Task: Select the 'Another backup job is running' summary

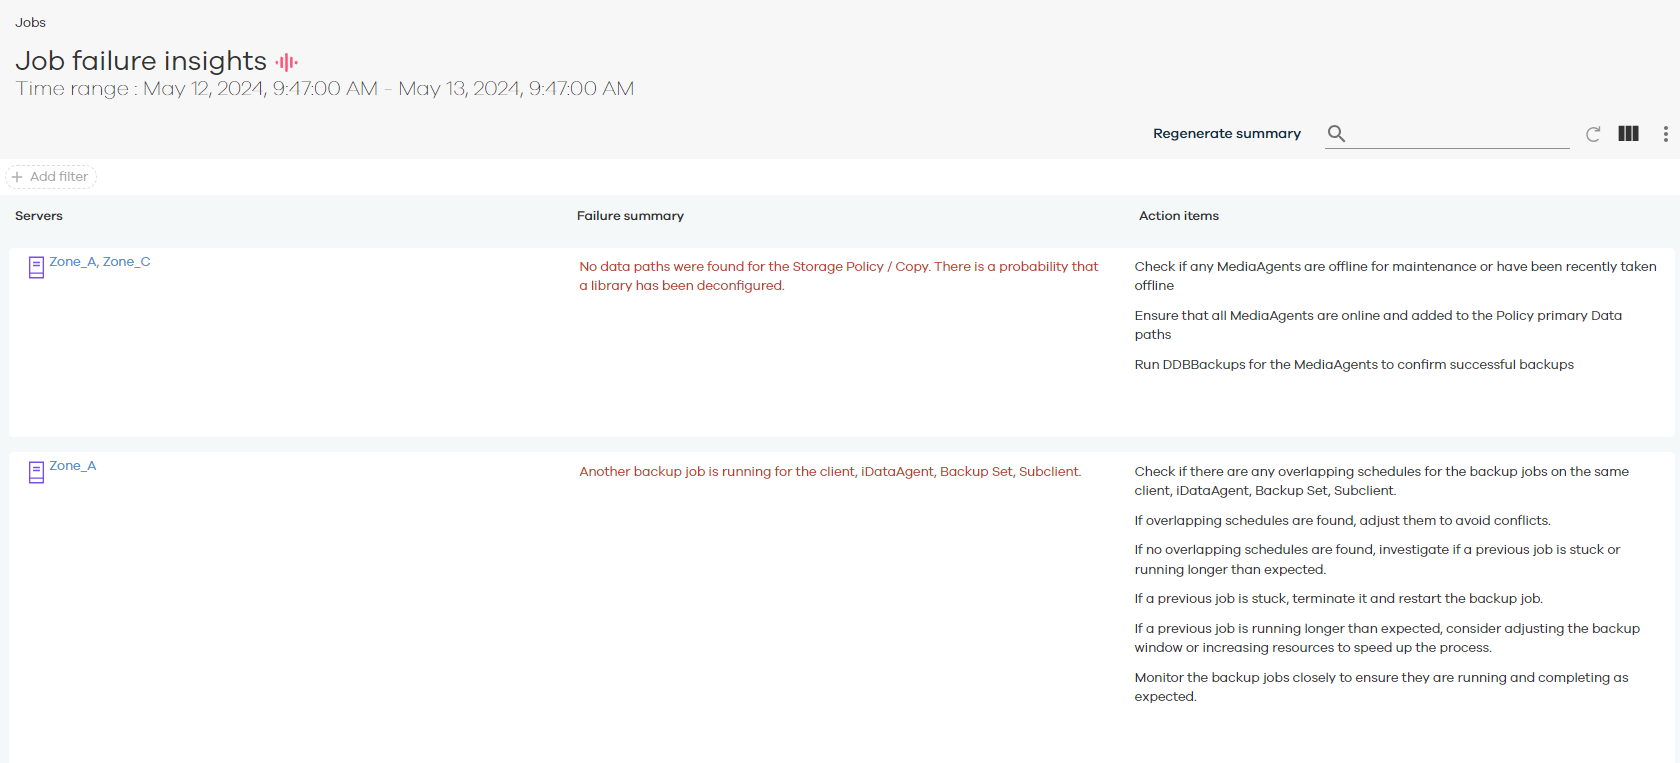Action: [830, 472]
